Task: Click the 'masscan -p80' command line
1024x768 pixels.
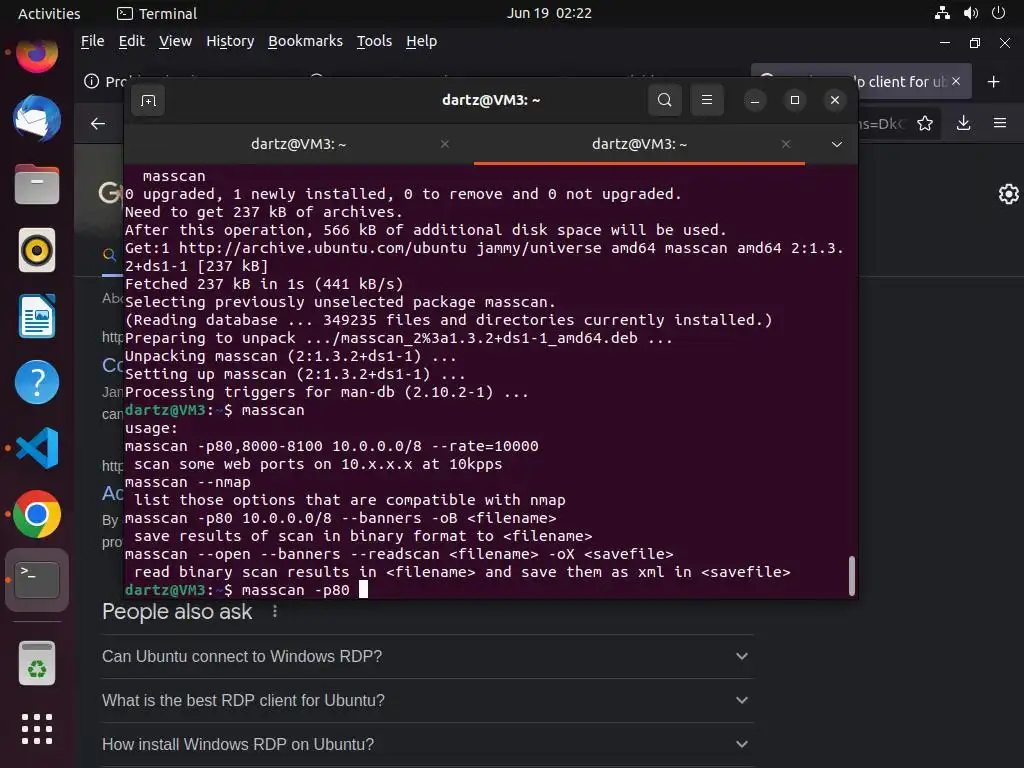Action: point(296,590)
